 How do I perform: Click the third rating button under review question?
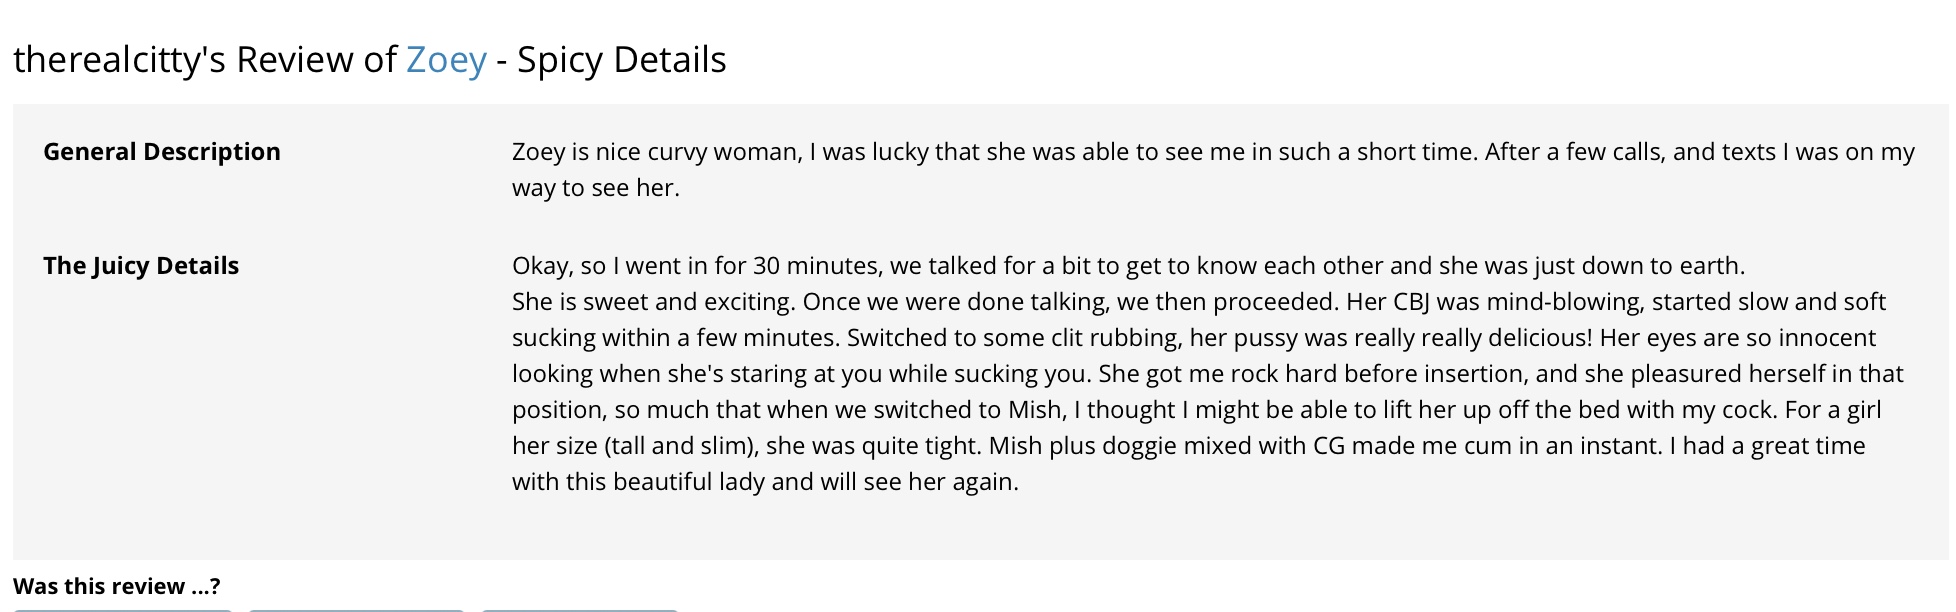click(580, 609)
